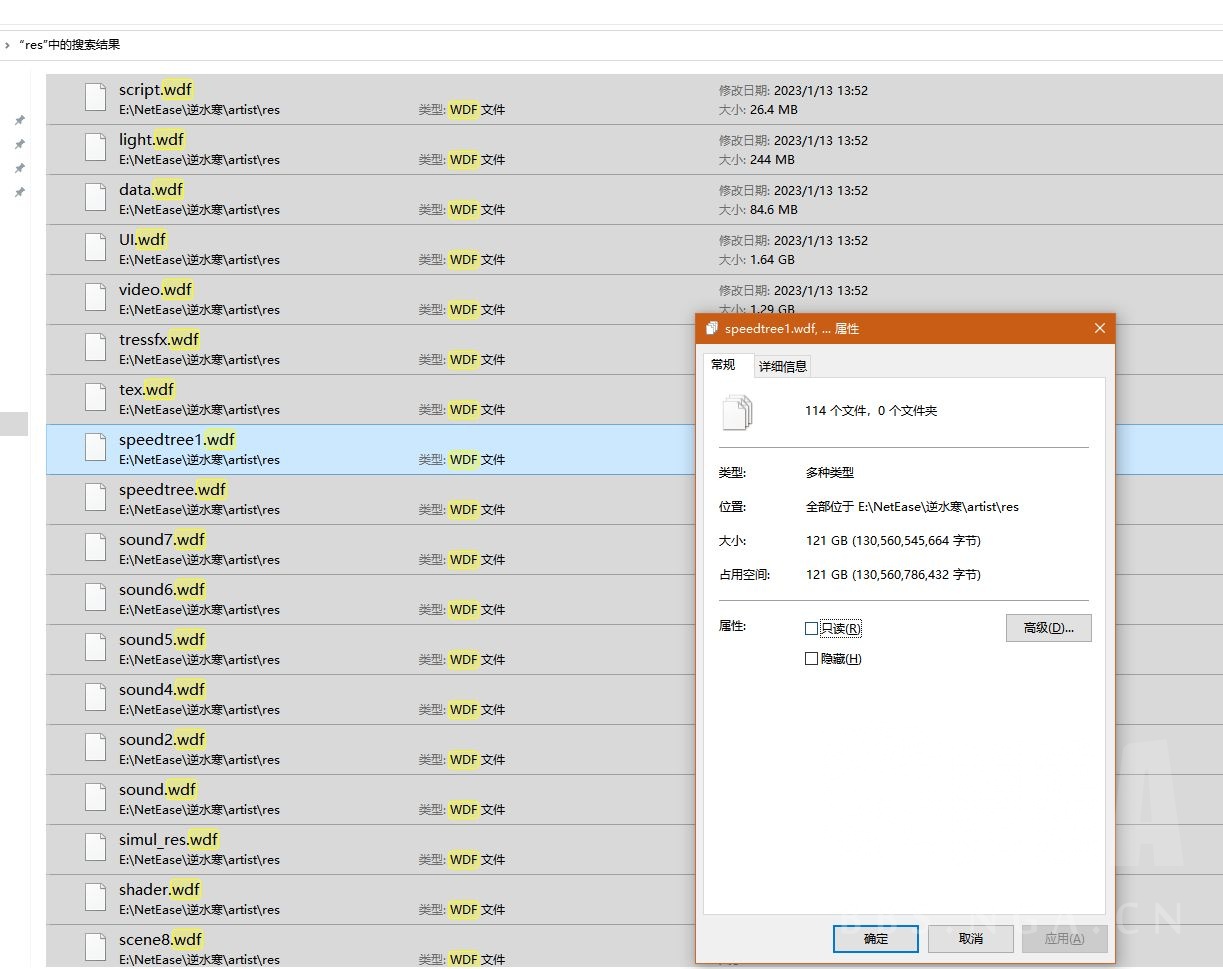Click the script.wdf file icon
1223x969 pixels.
(x=96, y=98)
